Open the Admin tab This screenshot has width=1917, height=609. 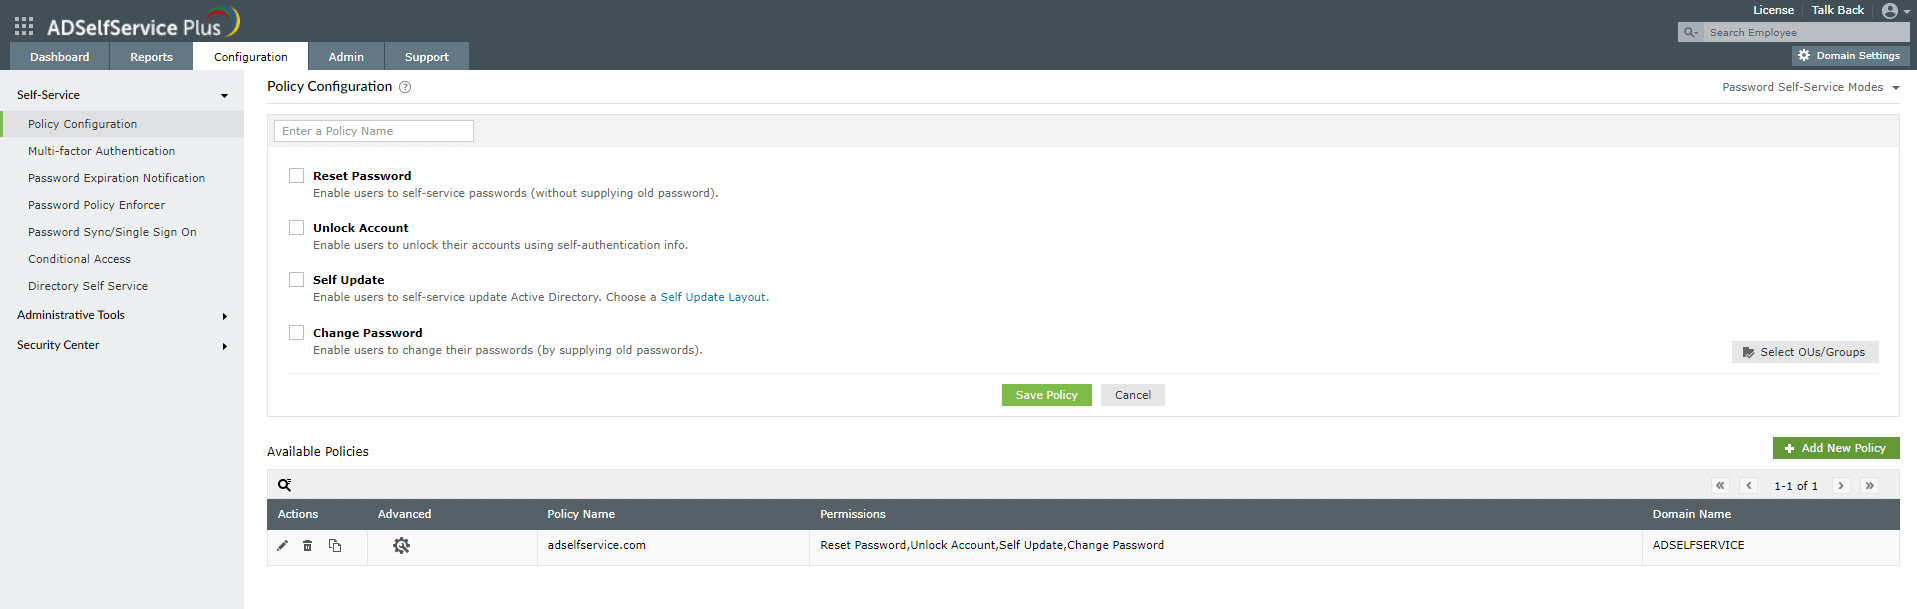(346, 57)
